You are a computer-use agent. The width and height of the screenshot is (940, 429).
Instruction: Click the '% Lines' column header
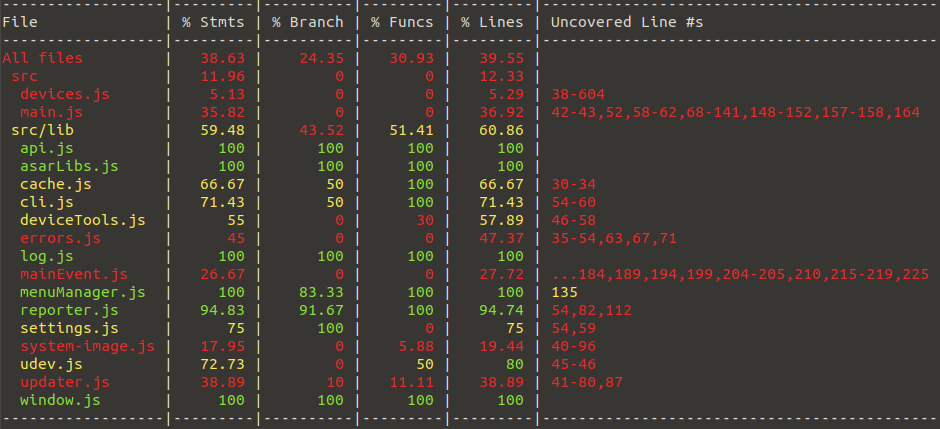click(x=492, y=22)
